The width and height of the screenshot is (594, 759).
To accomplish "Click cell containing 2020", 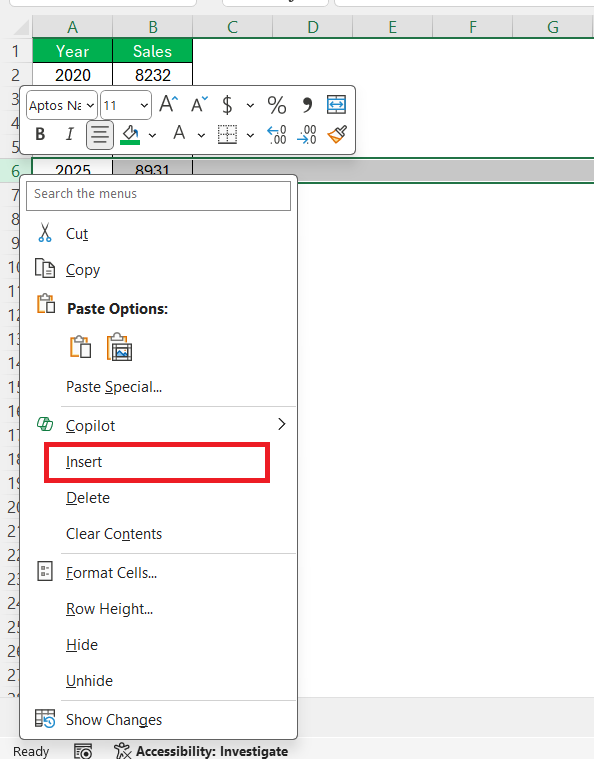I will 73,75.
